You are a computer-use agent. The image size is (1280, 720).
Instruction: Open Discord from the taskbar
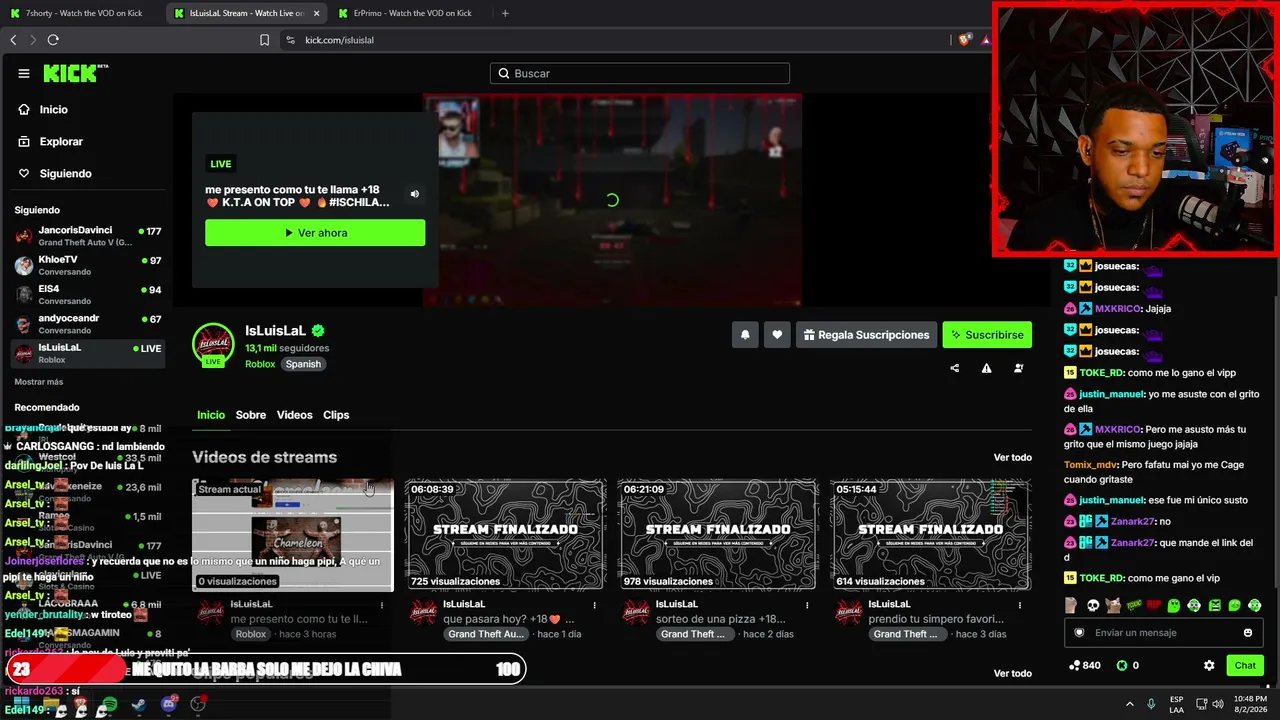(x=169, y=705)
